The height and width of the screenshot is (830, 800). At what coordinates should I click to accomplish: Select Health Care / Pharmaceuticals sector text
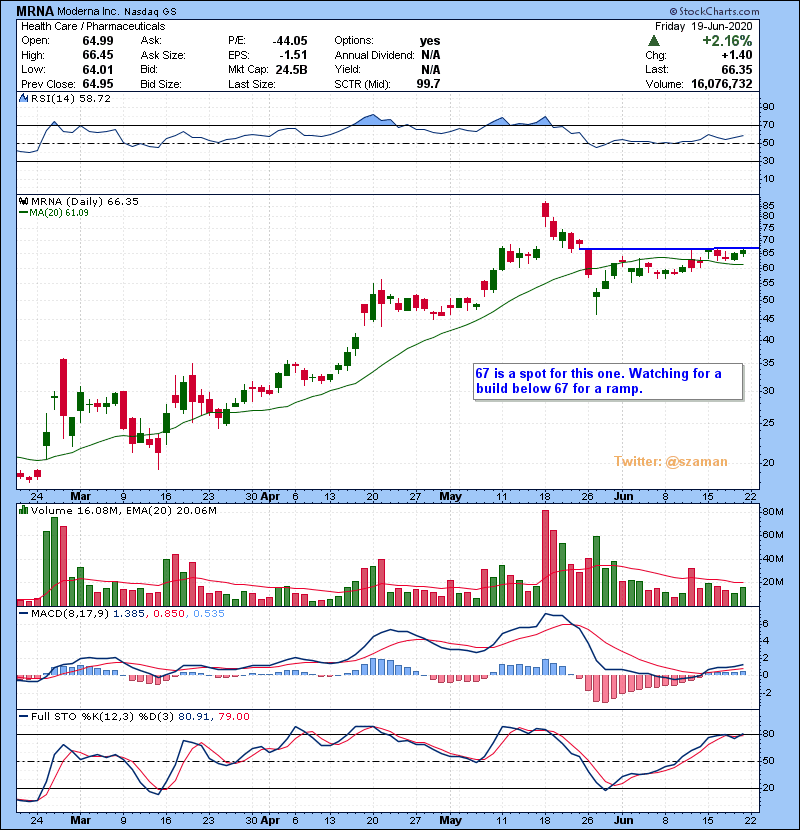[93, 26]
